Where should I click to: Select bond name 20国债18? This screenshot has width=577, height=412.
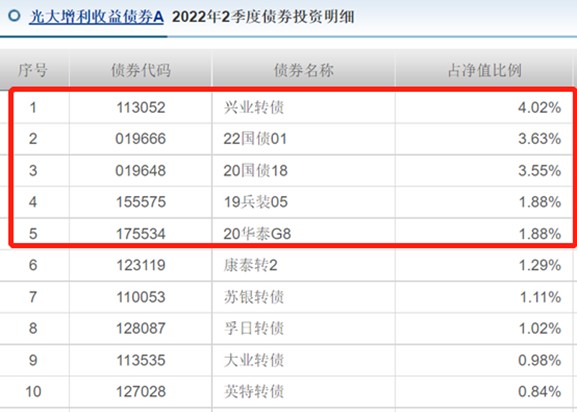tap(255, 171)
